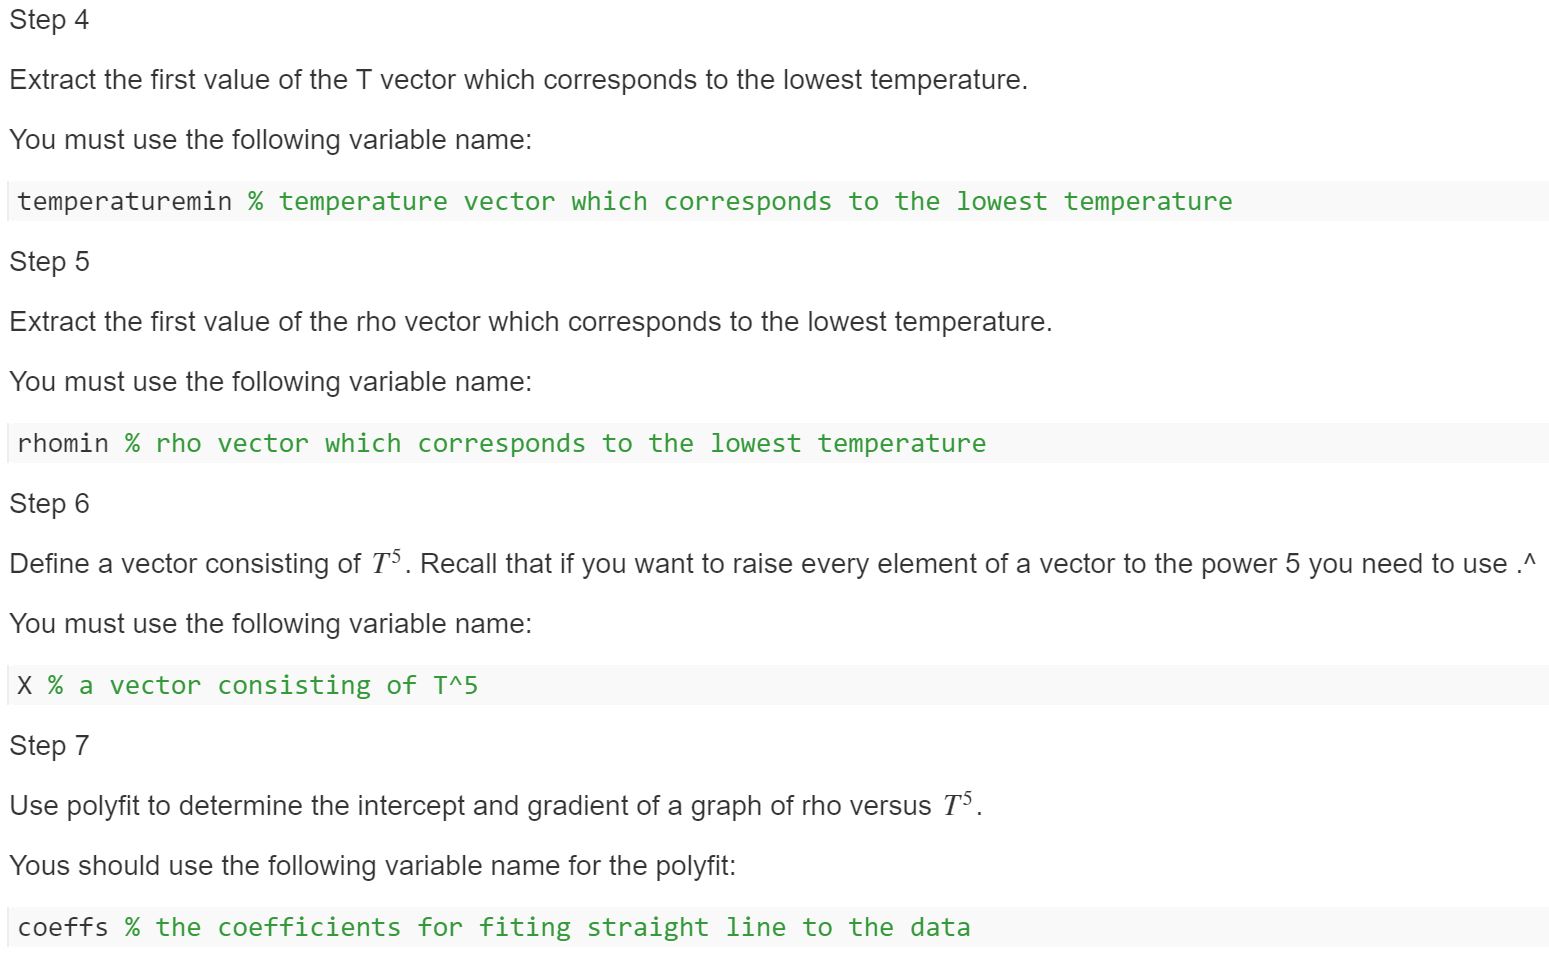The height and width of the screenshot is (960, 1549).
Task: Click the temperaturemin variable name in code
Action: click(x=125, y=201)
